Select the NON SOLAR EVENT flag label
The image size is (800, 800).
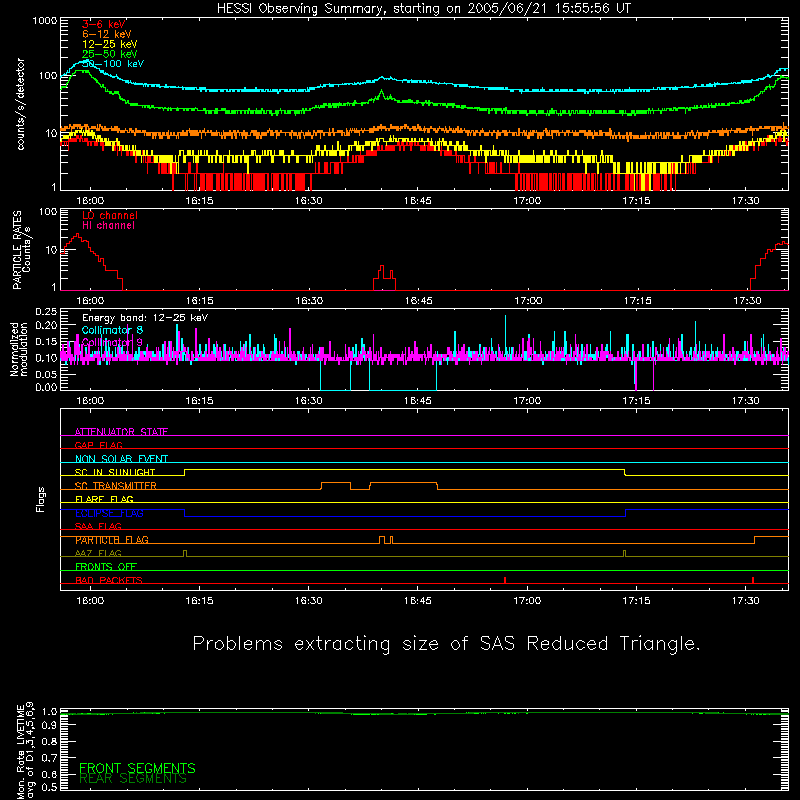tap(121, 459)
